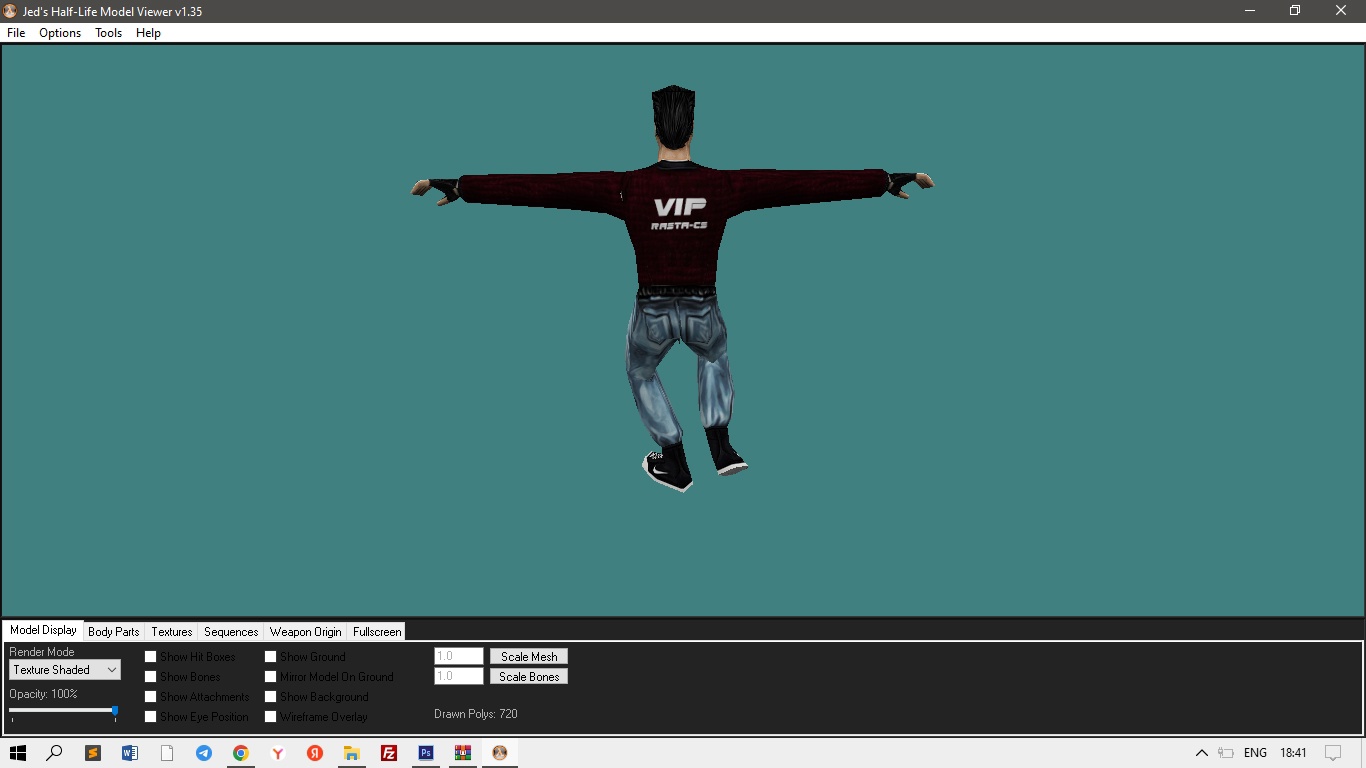Switch to the Fullscreen tab
Screen dimensions: 1366x768
coord(377,632)
